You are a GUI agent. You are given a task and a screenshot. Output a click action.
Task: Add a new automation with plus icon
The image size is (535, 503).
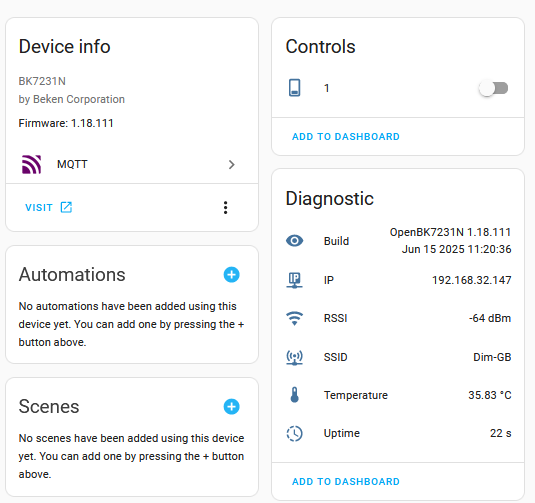tap(231, 275)
